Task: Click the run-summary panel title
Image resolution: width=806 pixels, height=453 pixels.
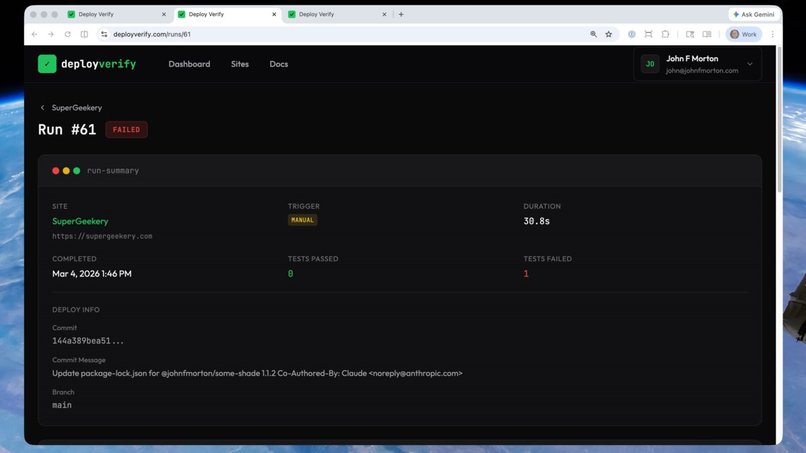Action: [113, 171]
